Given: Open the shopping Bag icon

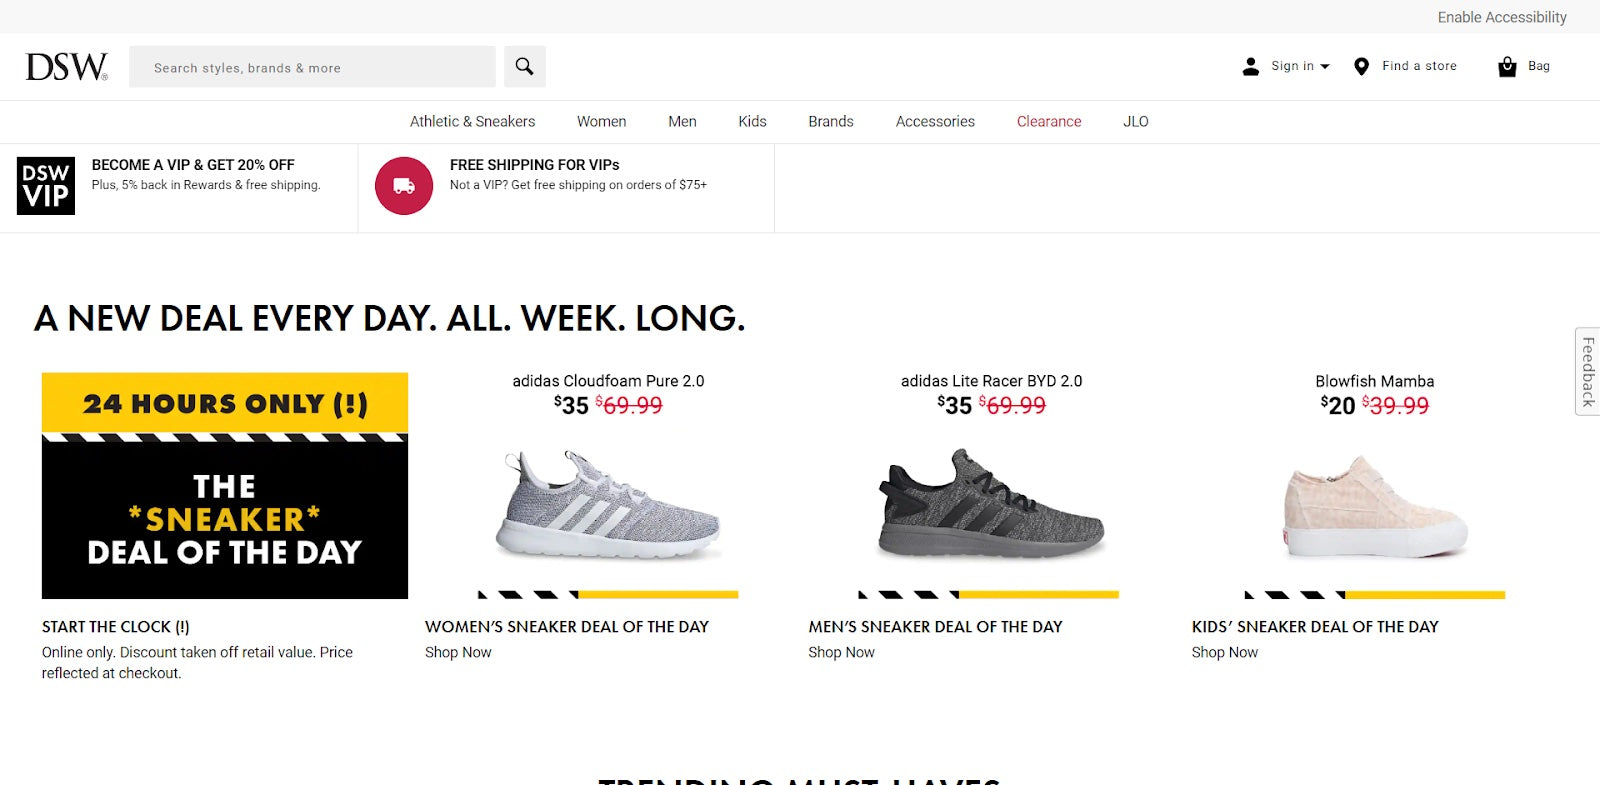Looking at the screenshot, I should pos(1506,66).
